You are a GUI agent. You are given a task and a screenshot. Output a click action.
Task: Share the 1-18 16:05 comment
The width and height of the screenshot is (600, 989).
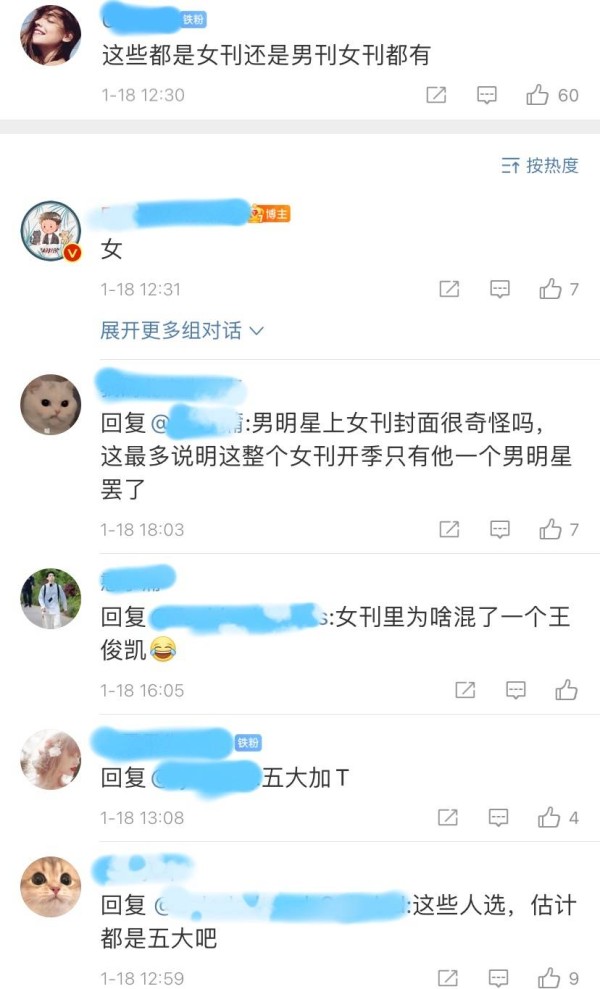tap(465, 690)
